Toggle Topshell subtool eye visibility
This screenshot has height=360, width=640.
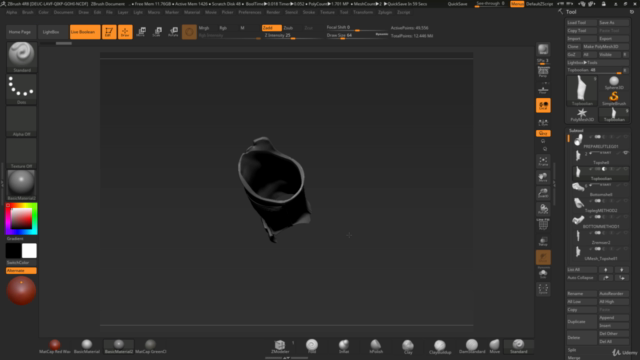click(x=625, y=153)
